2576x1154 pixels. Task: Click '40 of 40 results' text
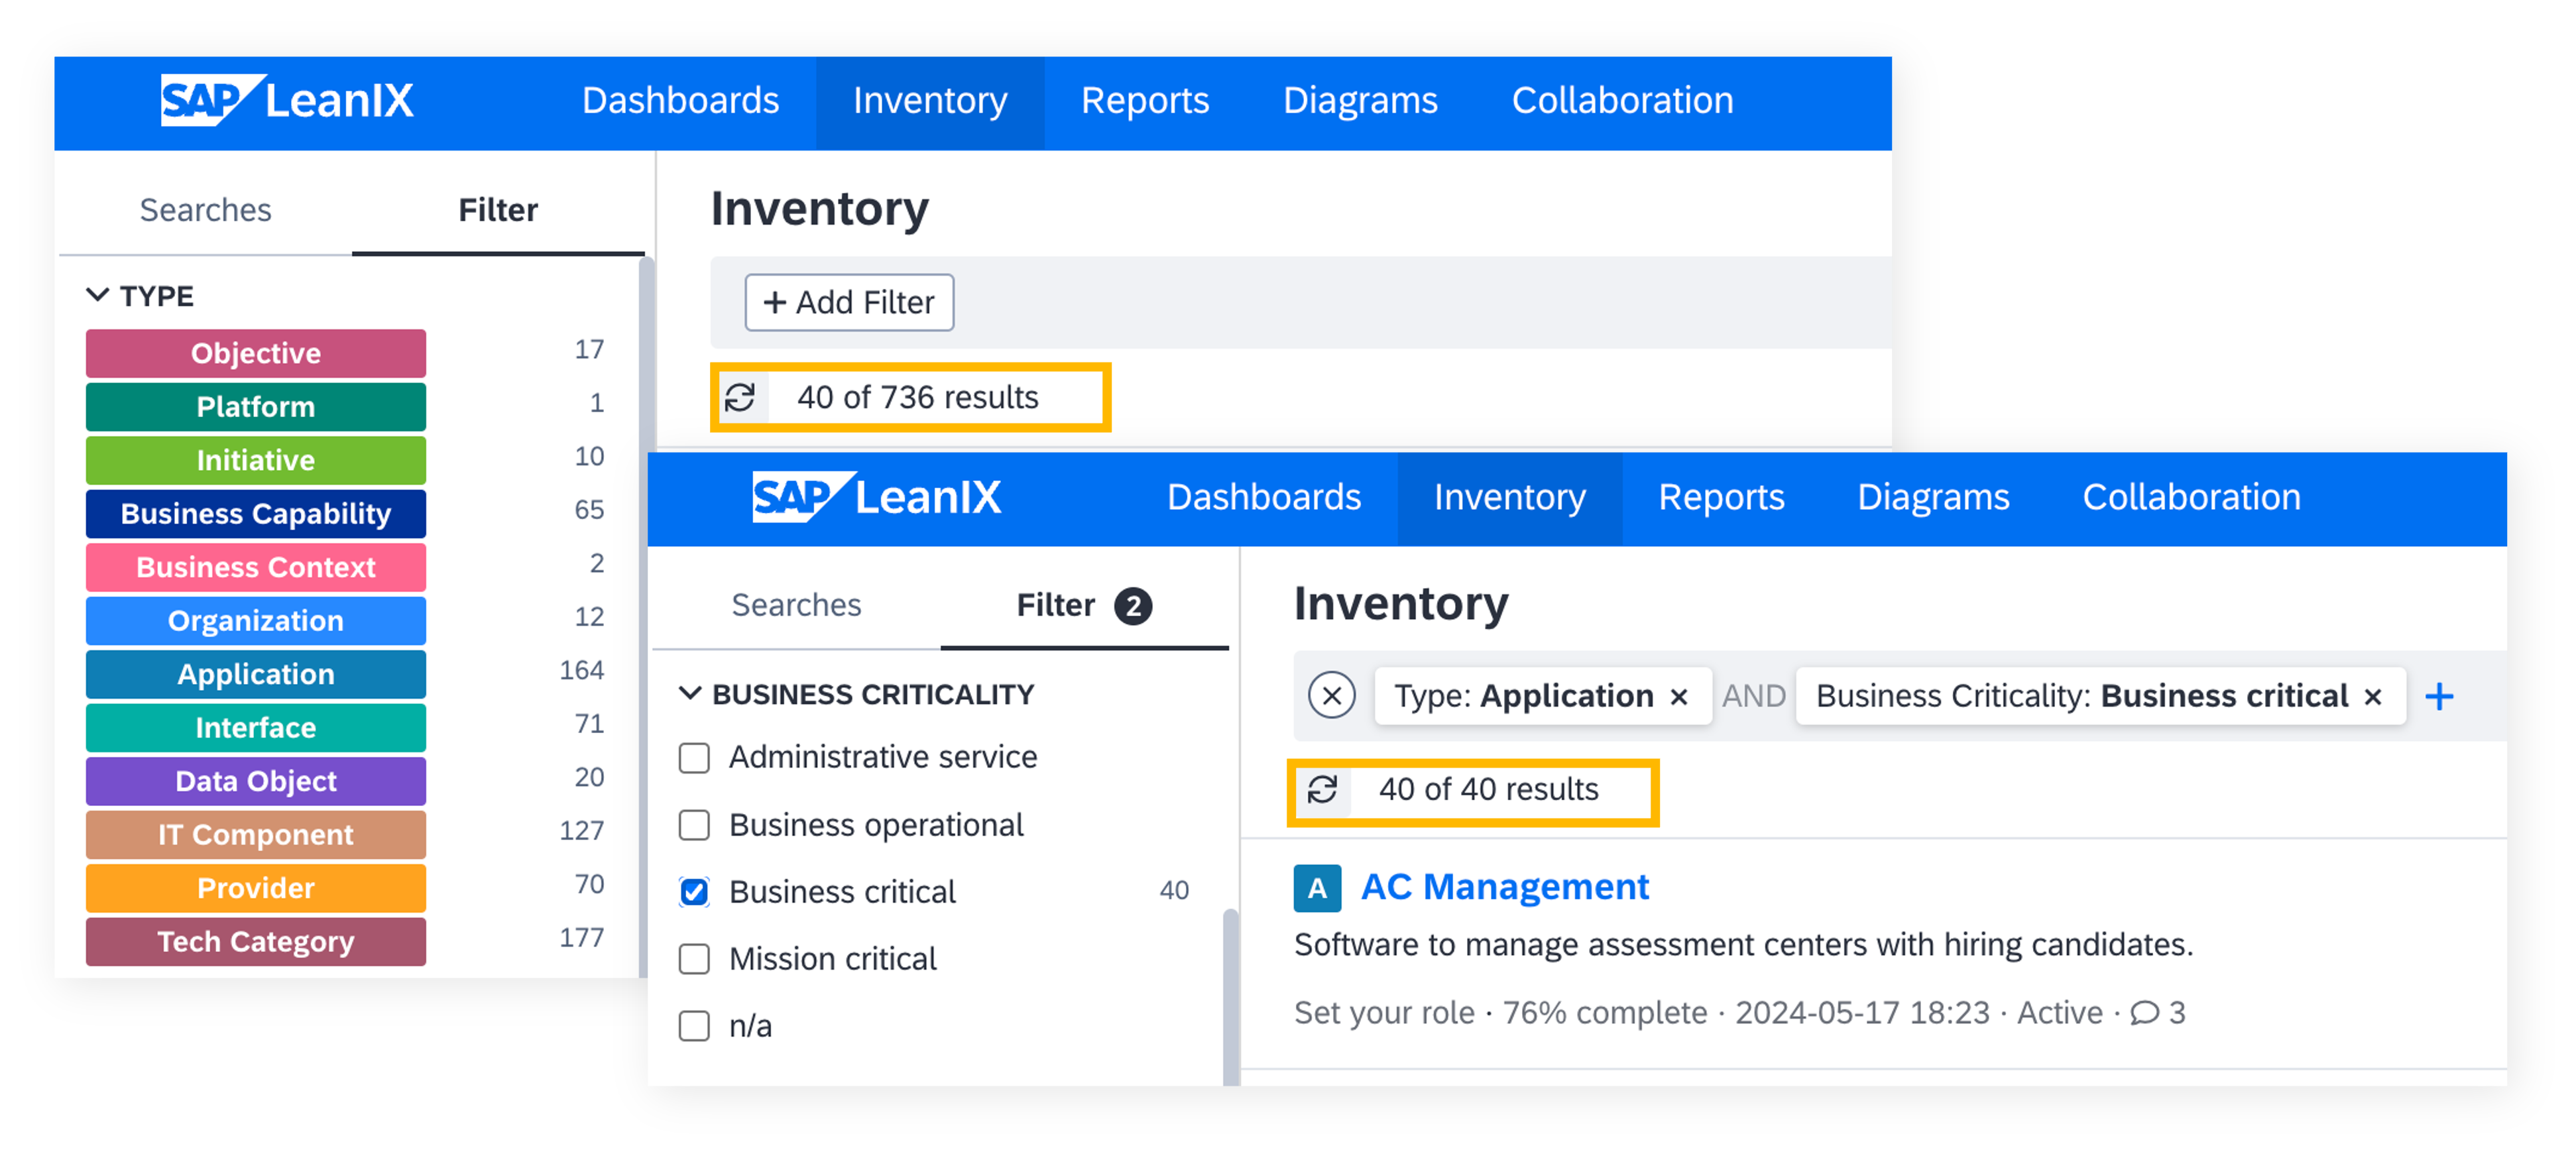(x=1488, y=790)
